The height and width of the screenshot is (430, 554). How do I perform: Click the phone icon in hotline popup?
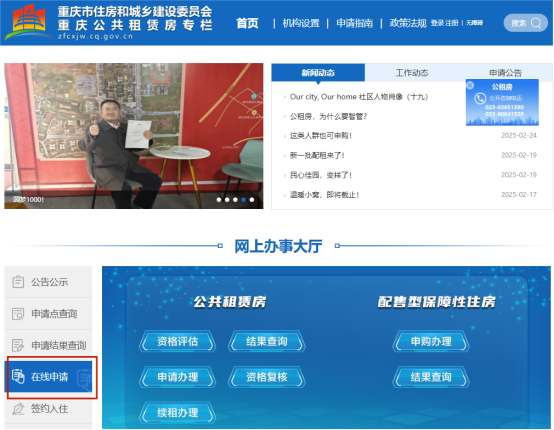click(x=480, y=98)
